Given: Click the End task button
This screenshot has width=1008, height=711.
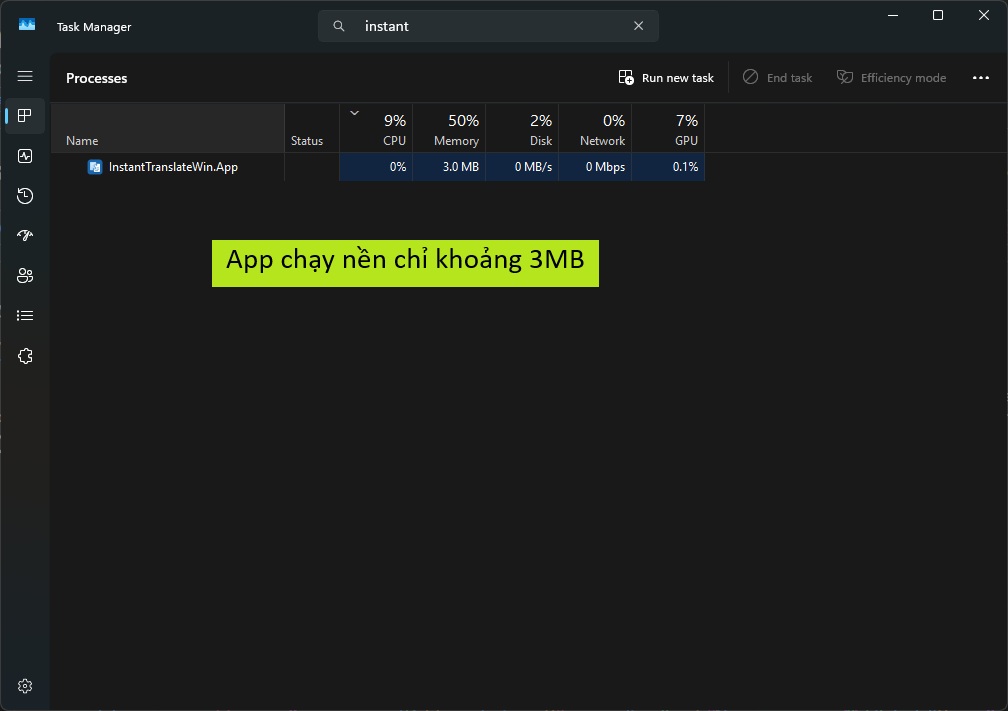Looking at the screenshot, I should point(778,78).
